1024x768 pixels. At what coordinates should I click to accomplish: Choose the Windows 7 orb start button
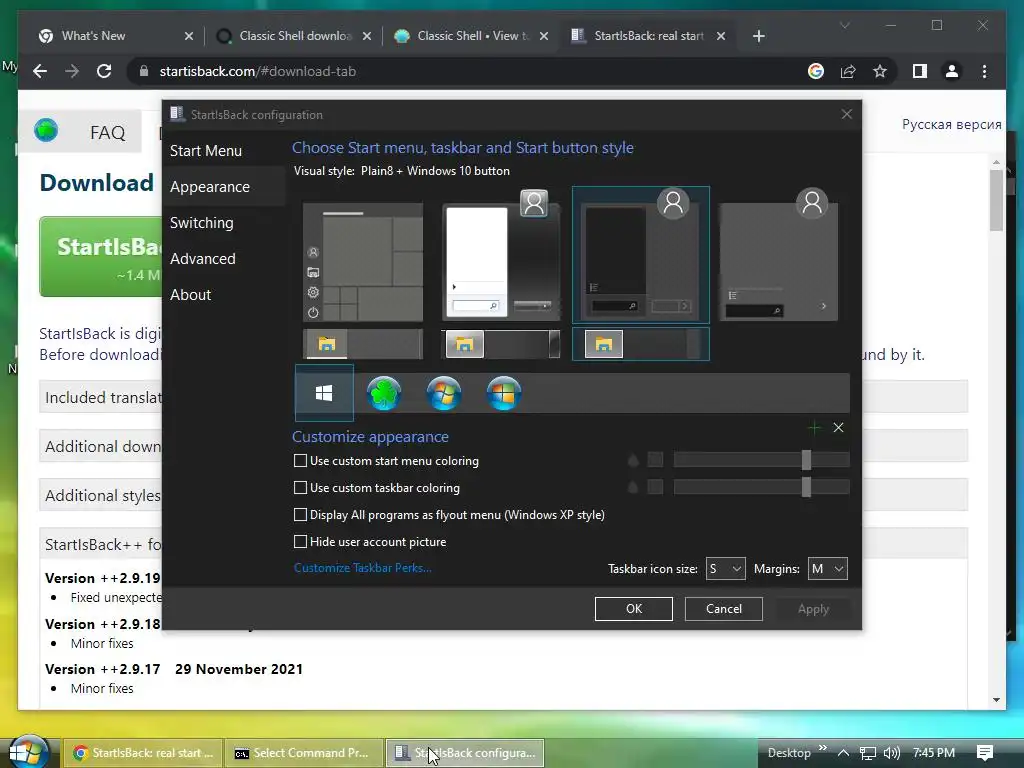point(444,393)
